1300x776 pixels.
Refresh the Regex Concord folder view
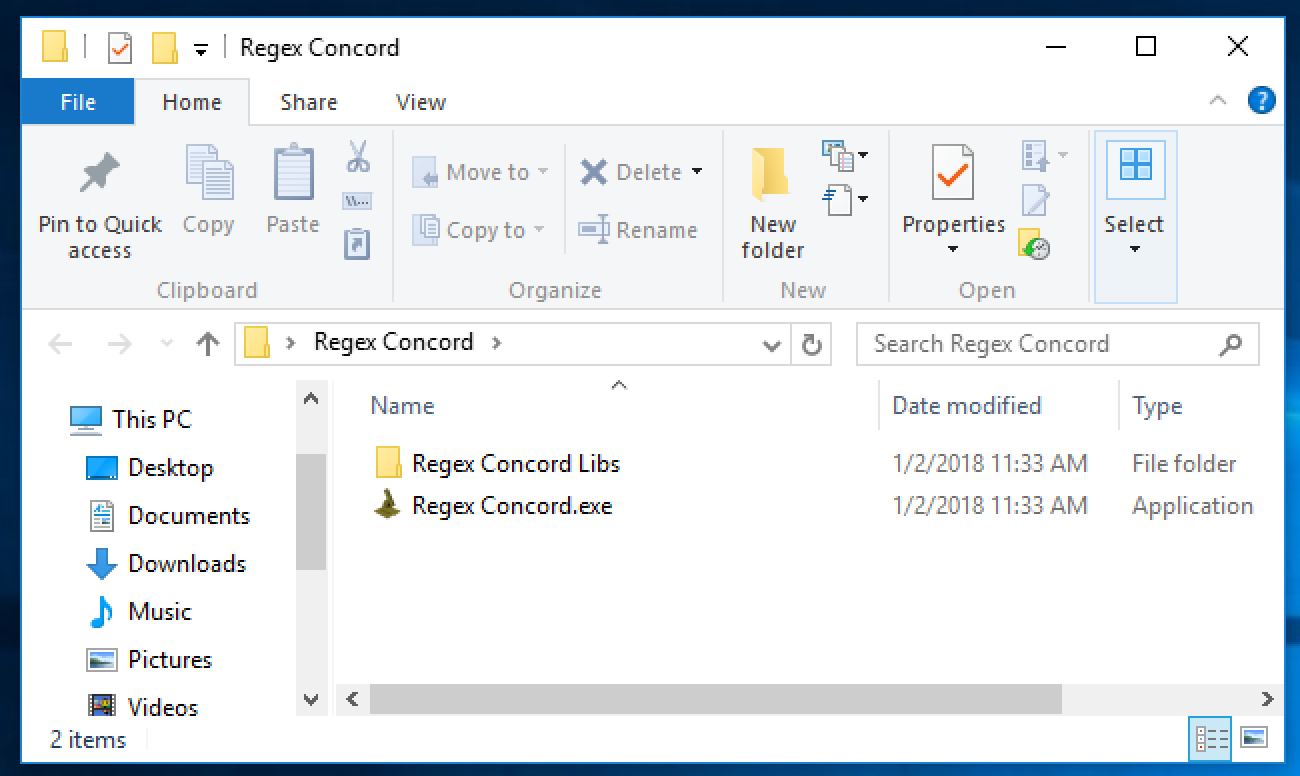click(811, 345)
